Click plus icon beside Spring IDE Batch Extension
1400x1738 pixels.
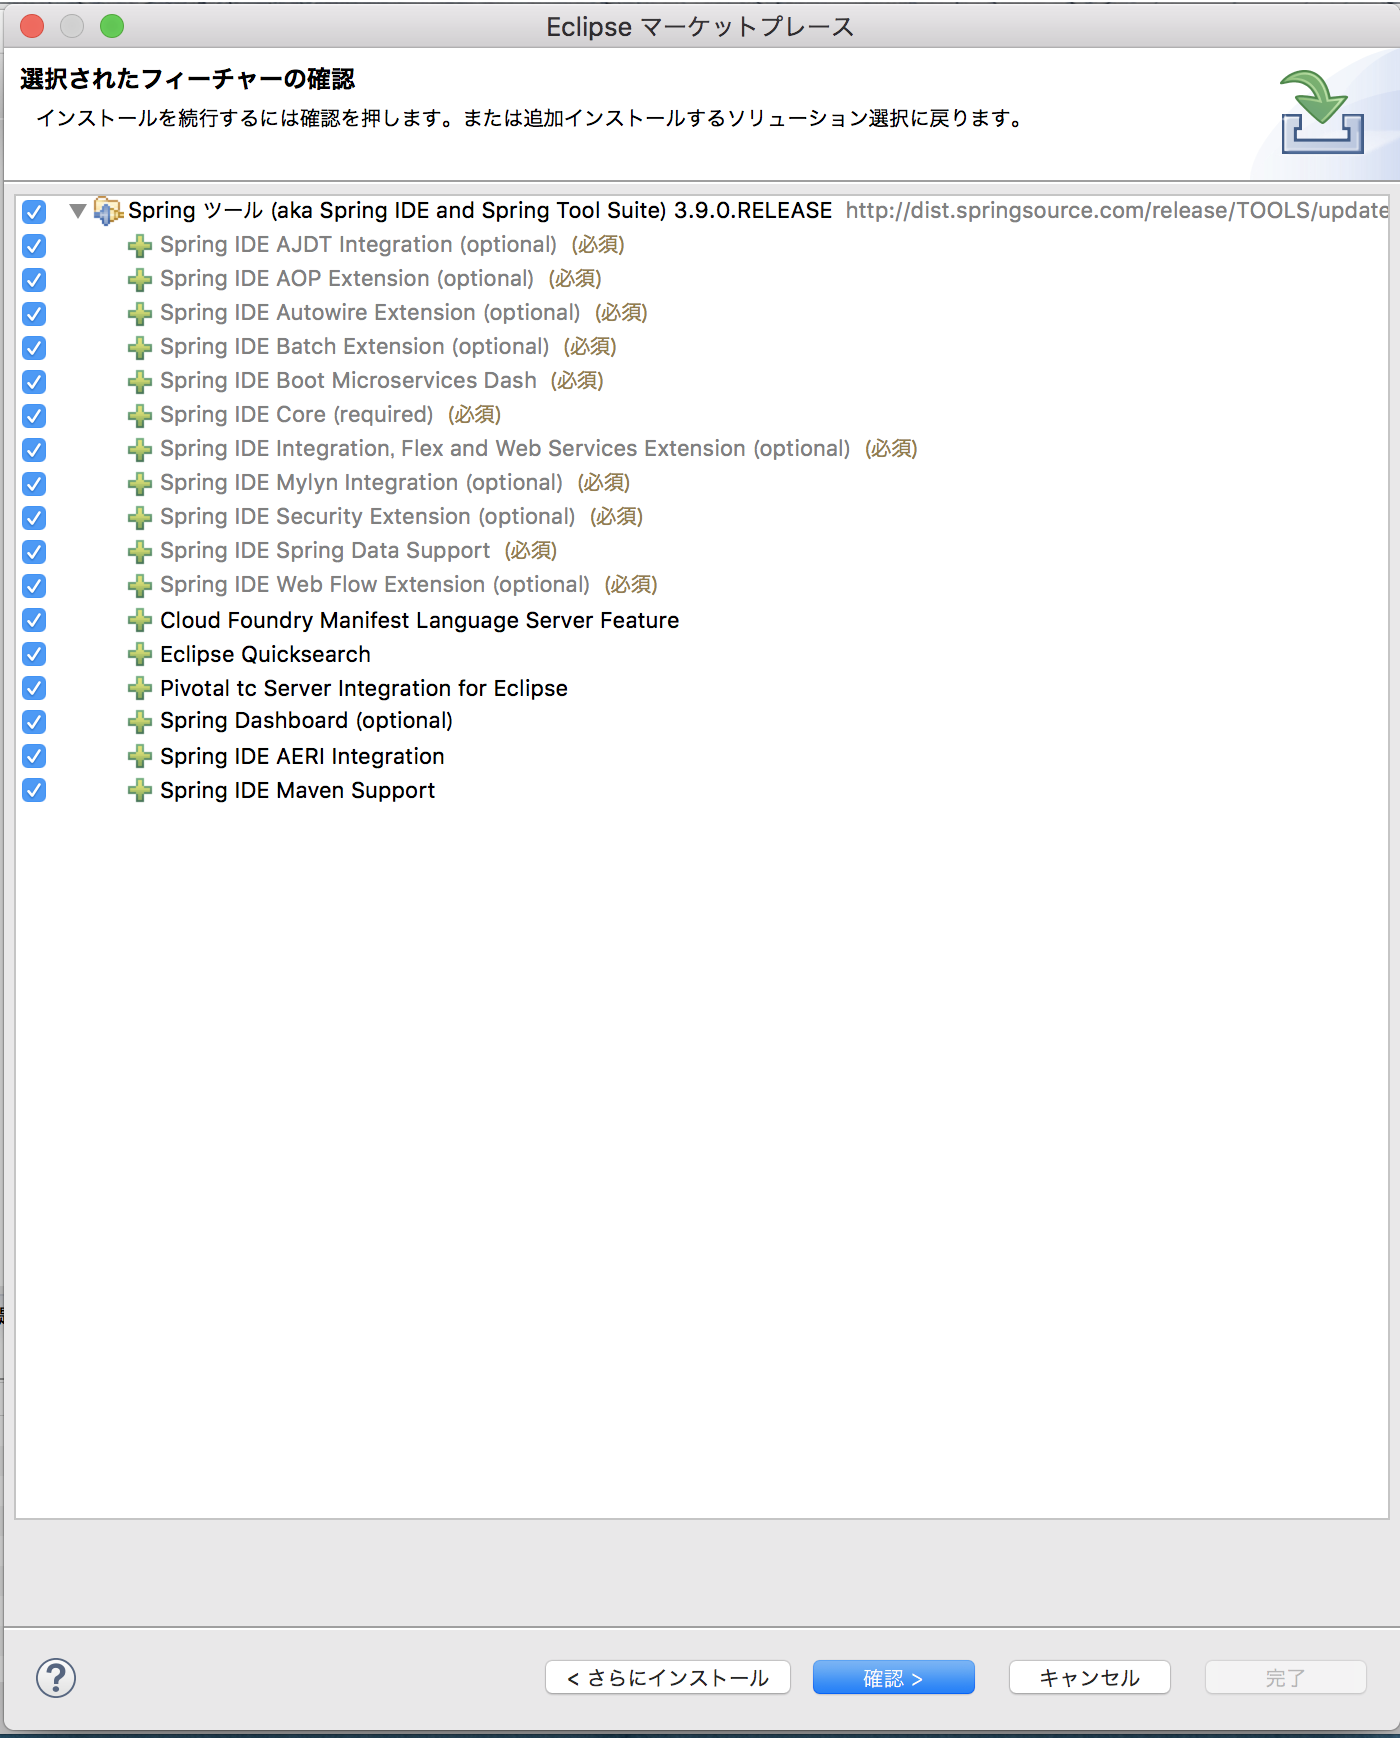point(140,347)
